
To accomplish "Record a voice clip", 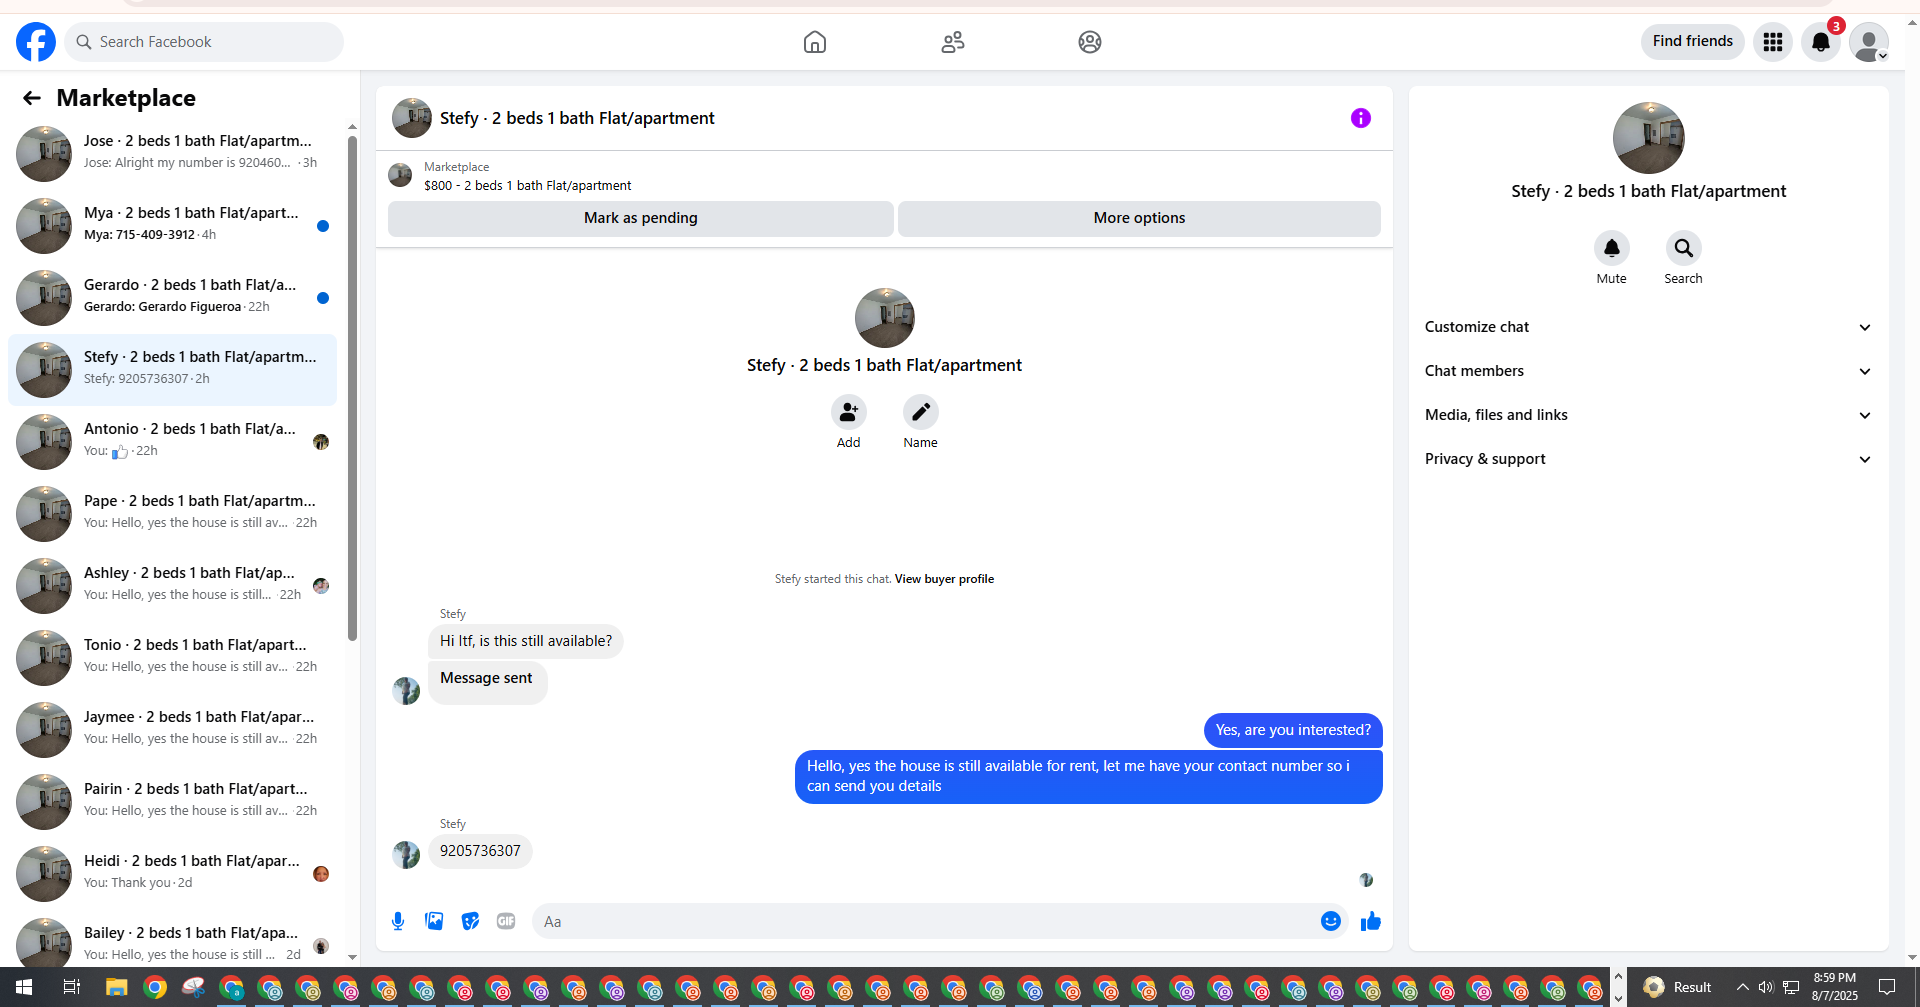I will click(398, 921).
